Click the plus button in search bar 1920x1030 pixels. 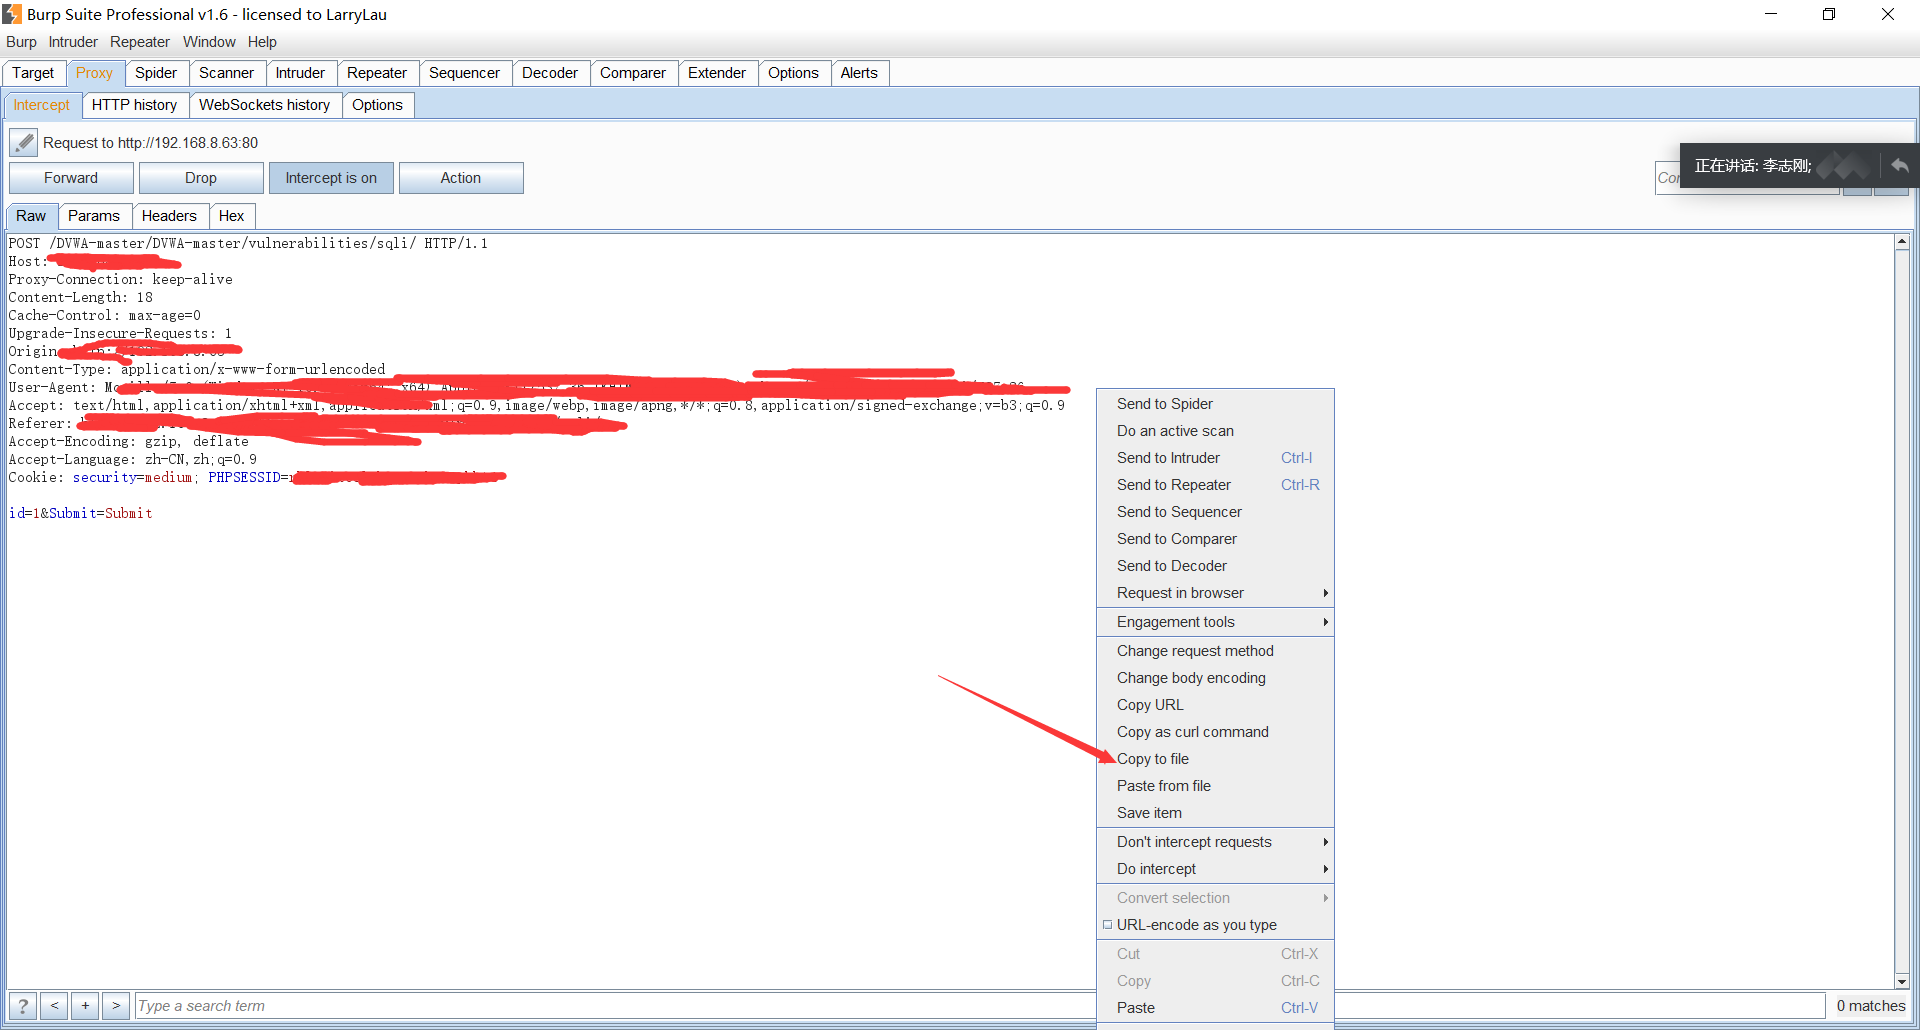point(86,1006)
